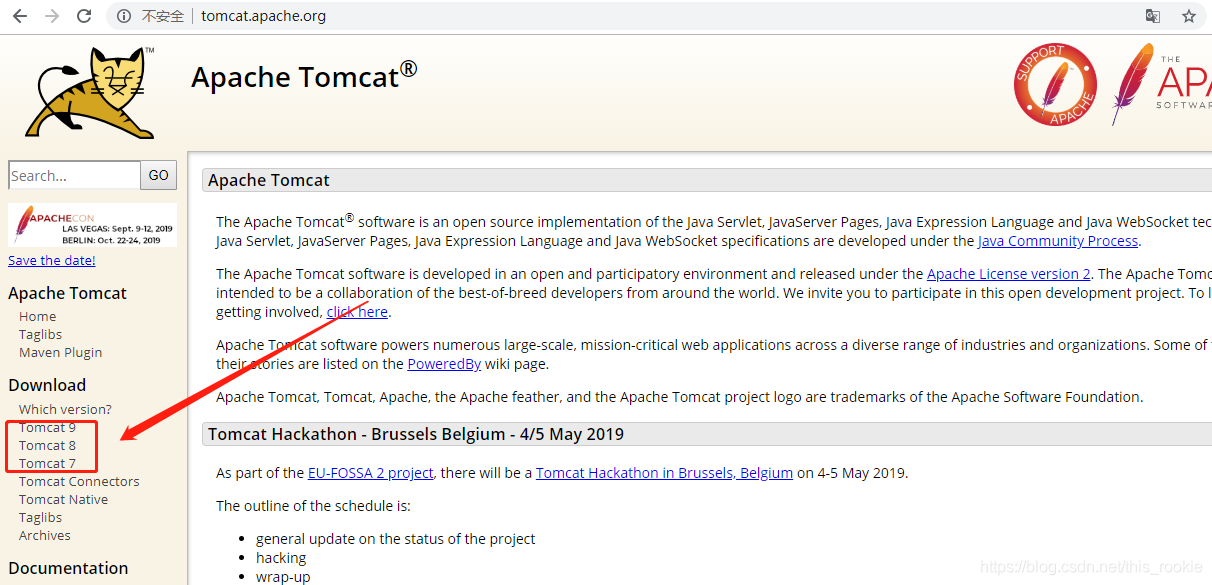Click the Apache Tomcat cat logo
The height and width of the screenshot is (585, 1212).
click(92, 92)
